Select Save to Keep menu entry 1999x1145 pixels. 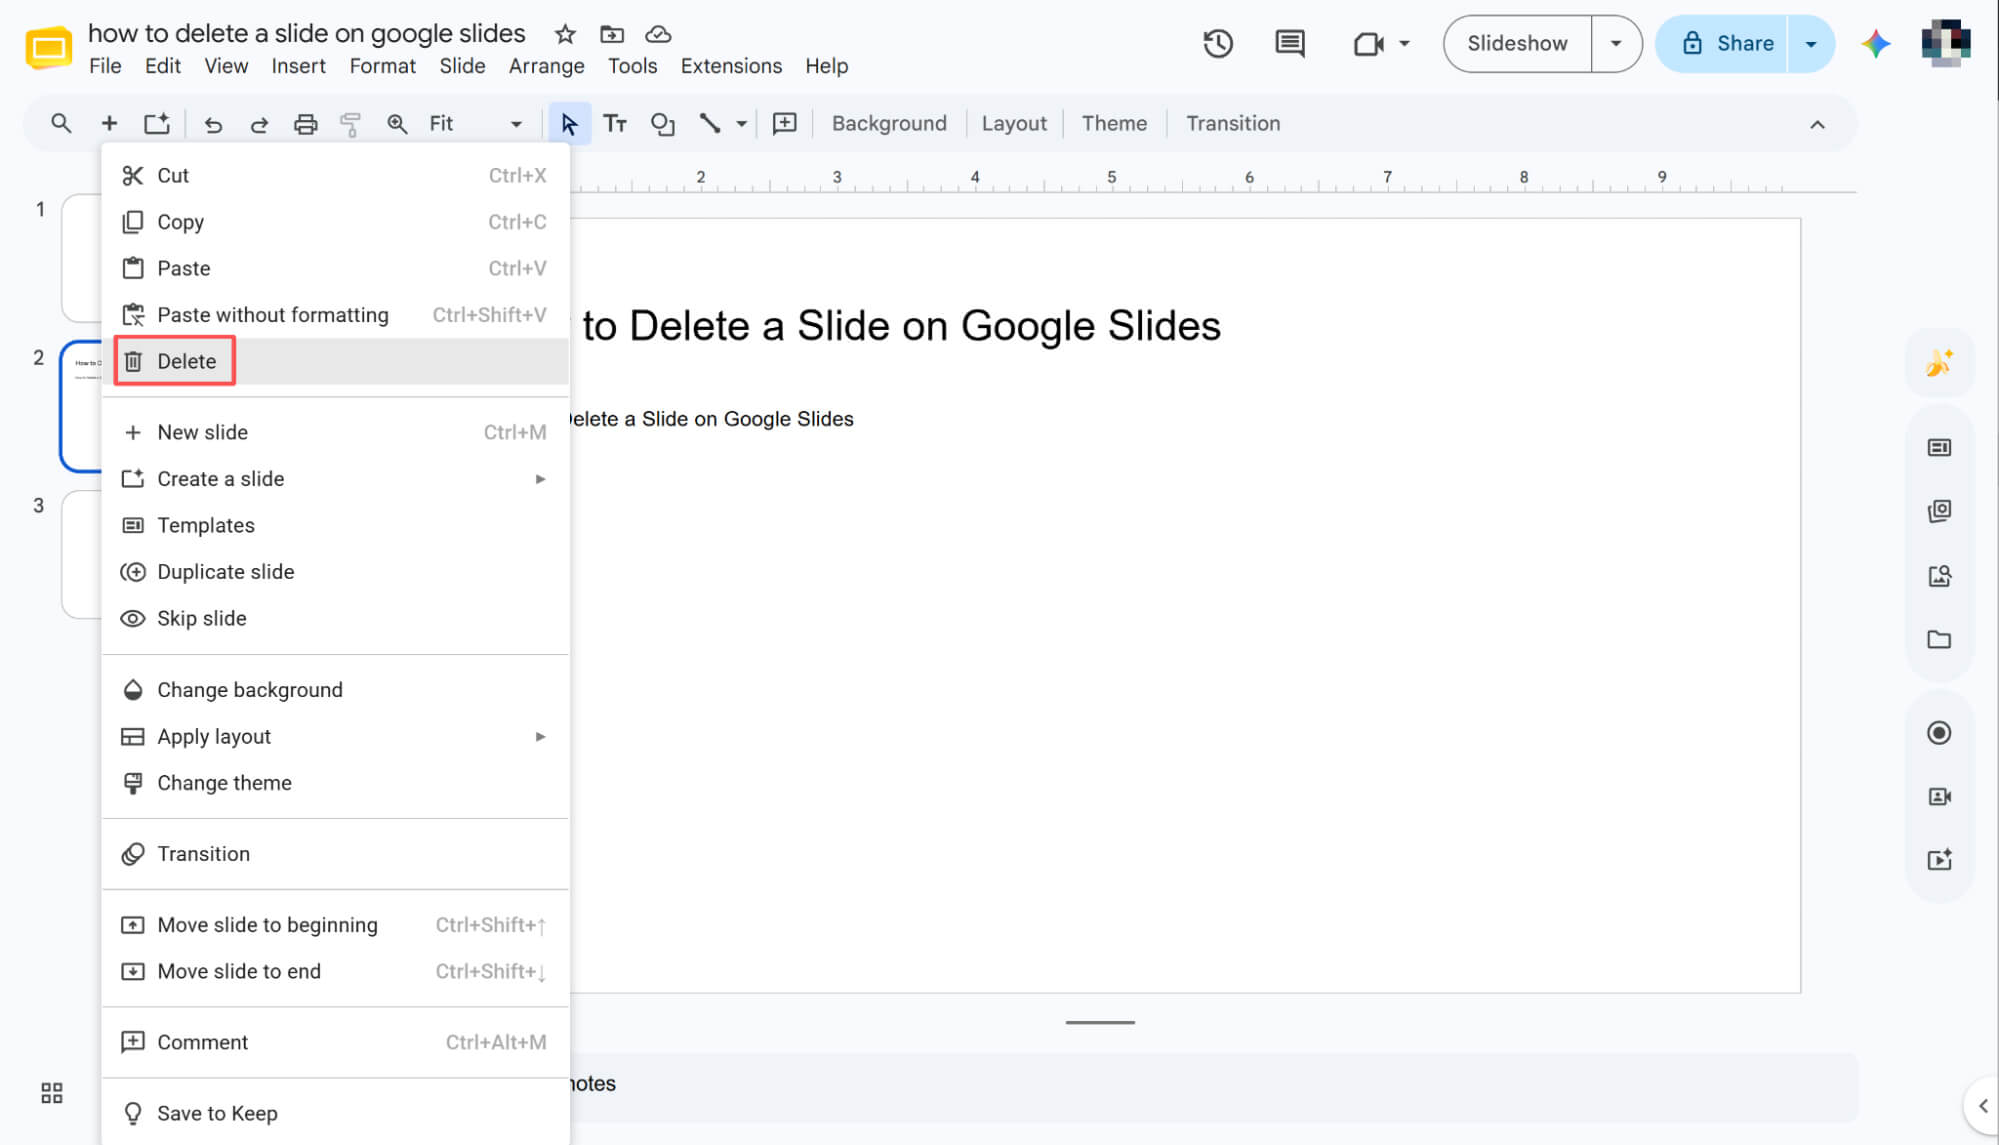[x=336, y=1114]
